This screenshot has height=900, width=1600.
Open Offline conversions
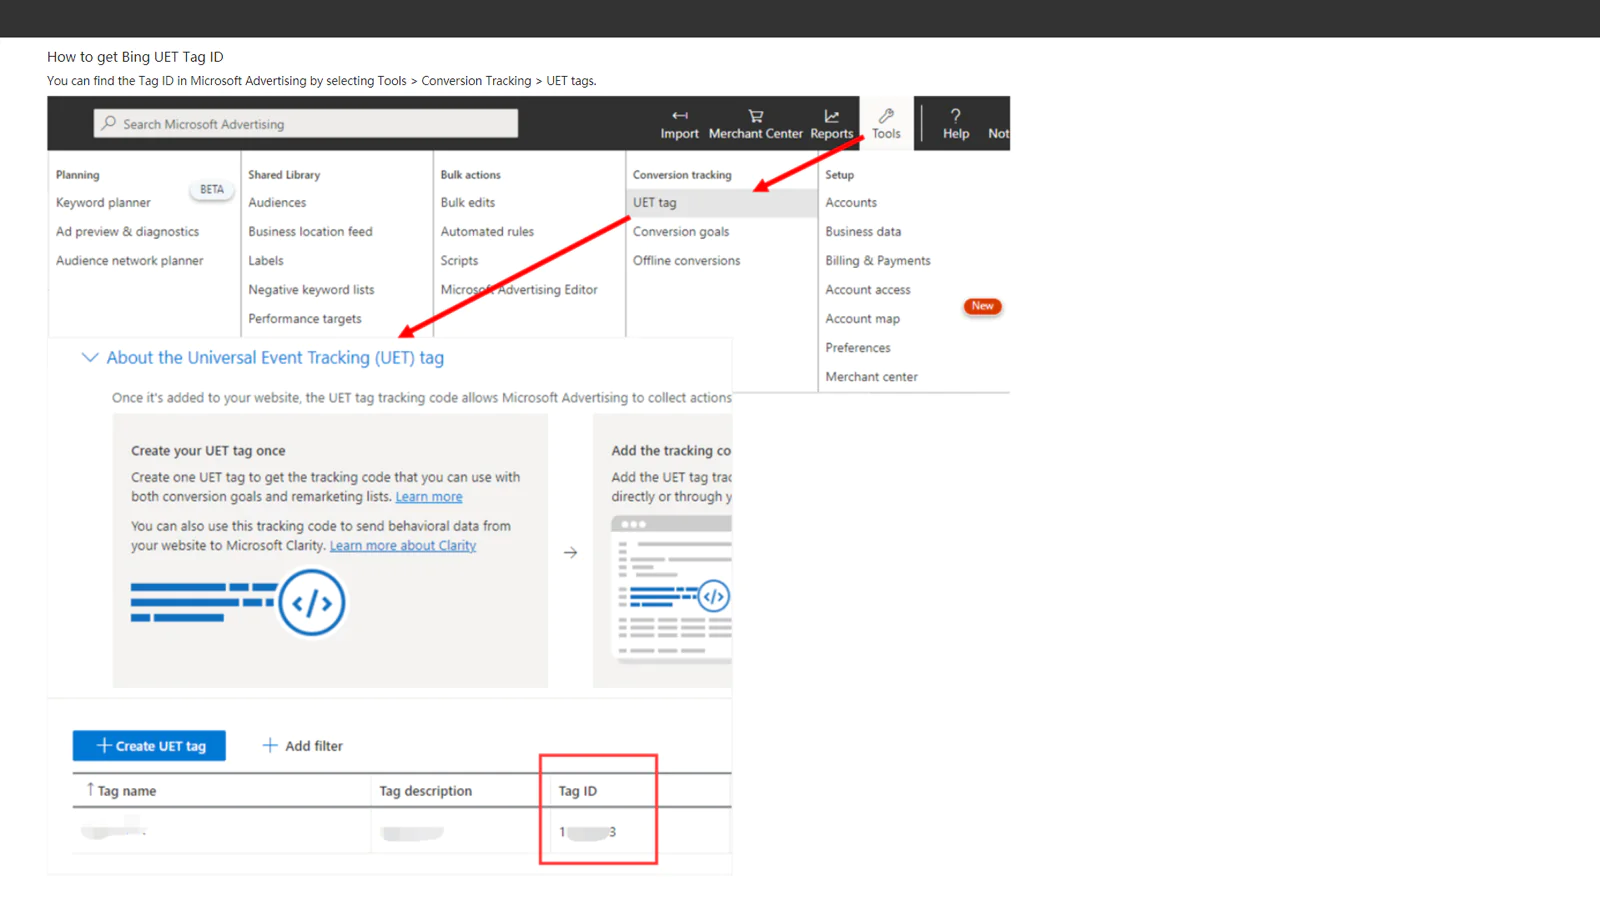tap(687, 260)
